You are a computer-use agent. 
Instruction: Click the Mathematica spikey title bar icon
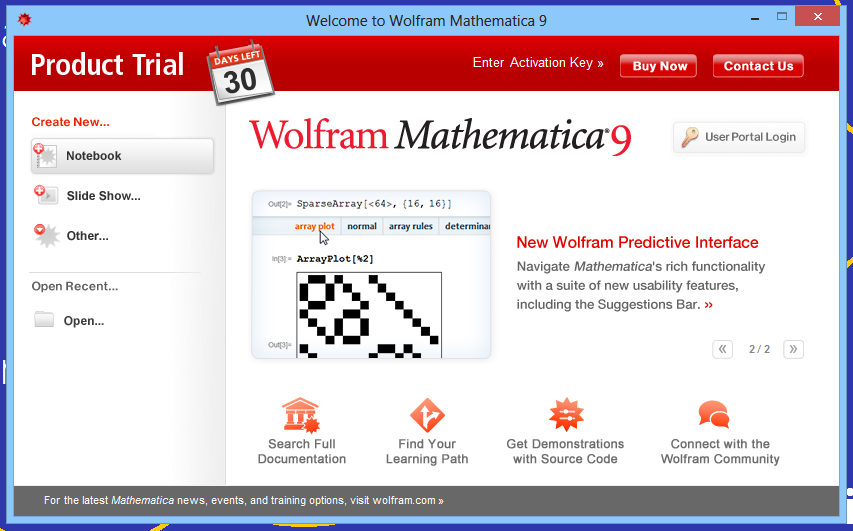[x=24, y=20]
